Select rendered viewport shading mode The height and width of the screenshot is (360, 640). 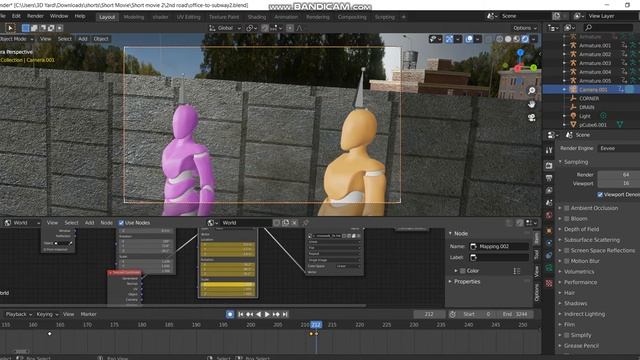tap(525, 39)
